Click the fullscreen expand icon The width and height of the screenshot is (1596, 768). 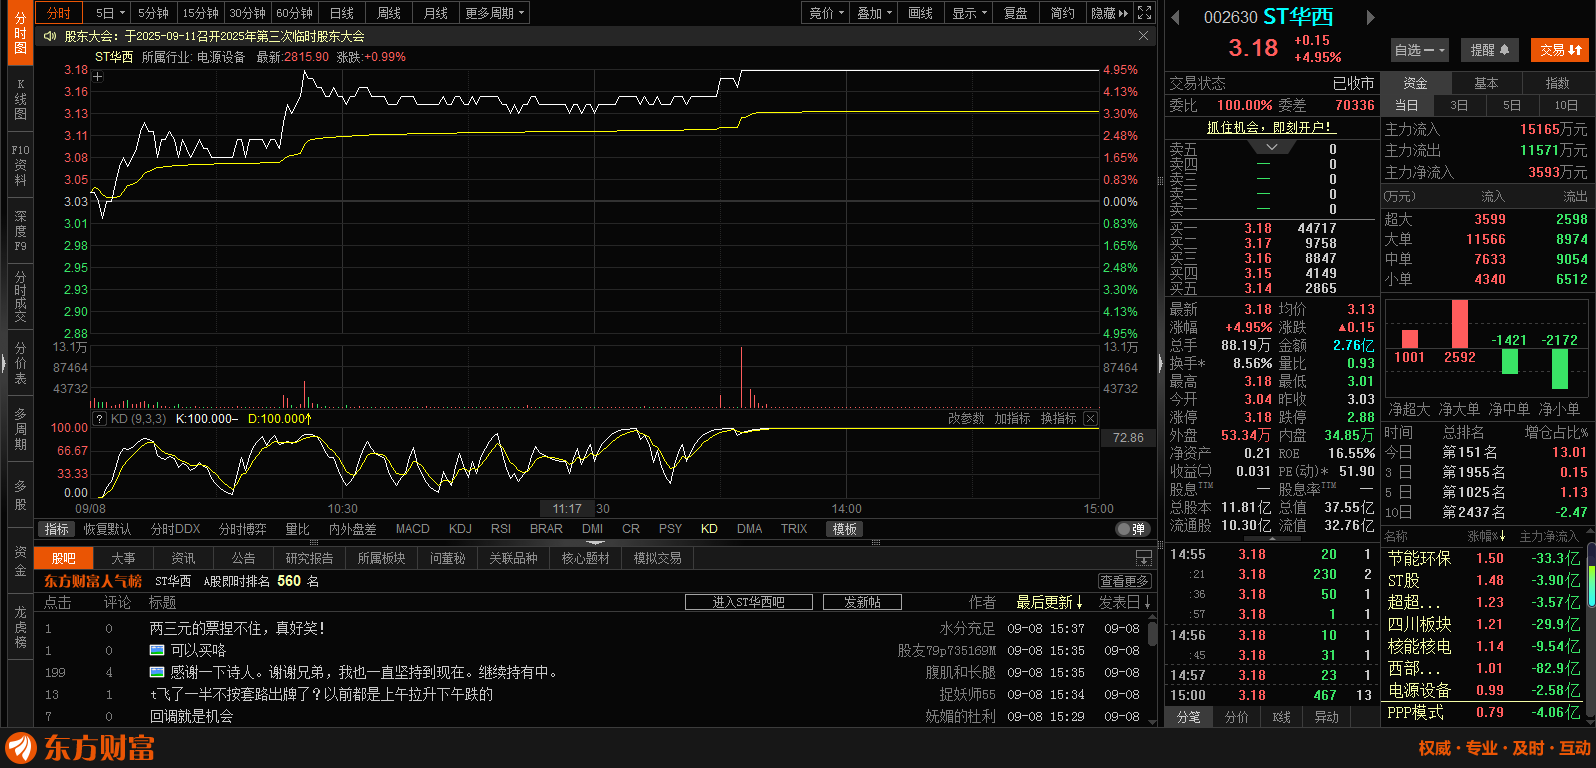1144,13
